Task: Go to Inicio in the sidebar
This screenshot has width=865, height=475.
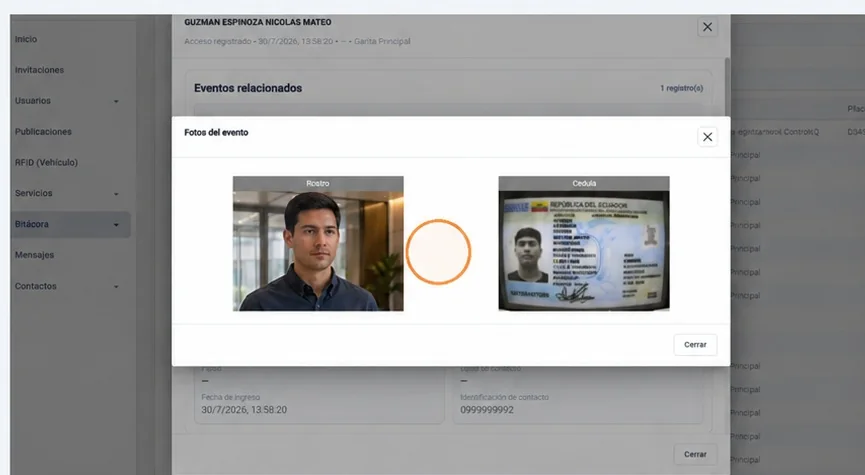Action: (26, 39)
